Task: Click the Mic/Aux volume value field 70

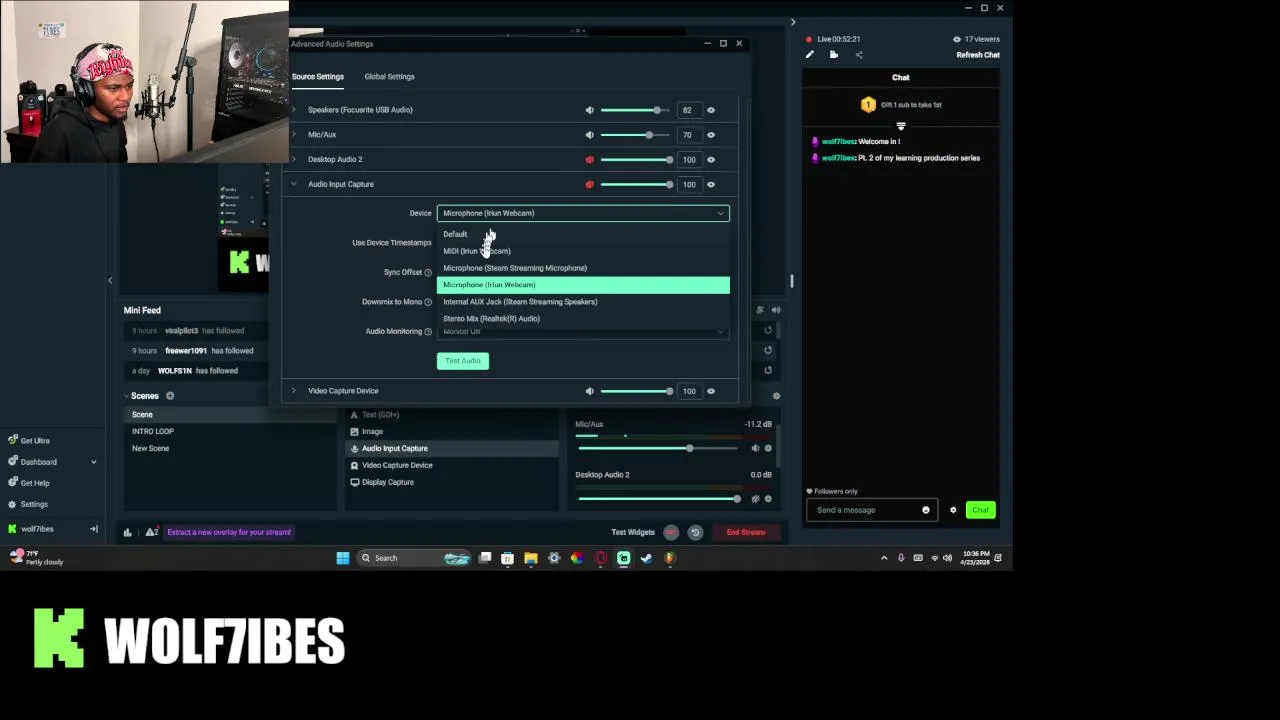Action: point(687,135)
